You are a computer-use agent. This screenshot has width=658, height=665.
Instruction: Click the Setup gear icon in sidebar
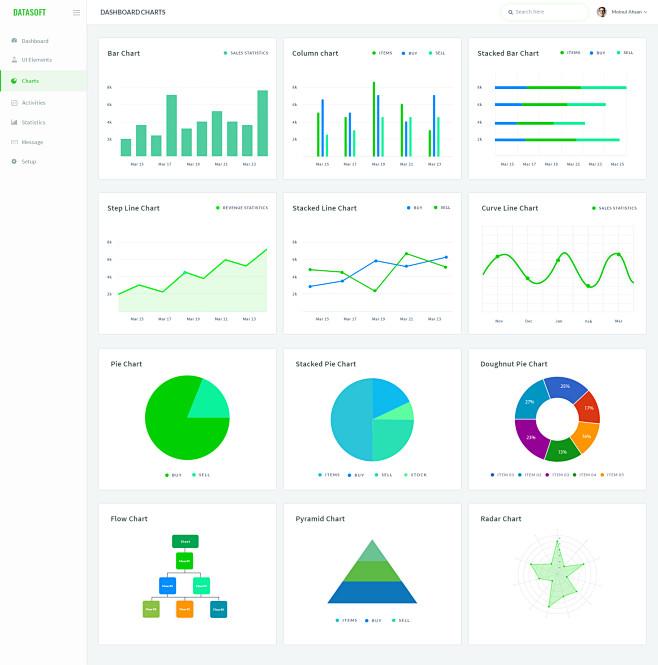click(x=14, y=161)
